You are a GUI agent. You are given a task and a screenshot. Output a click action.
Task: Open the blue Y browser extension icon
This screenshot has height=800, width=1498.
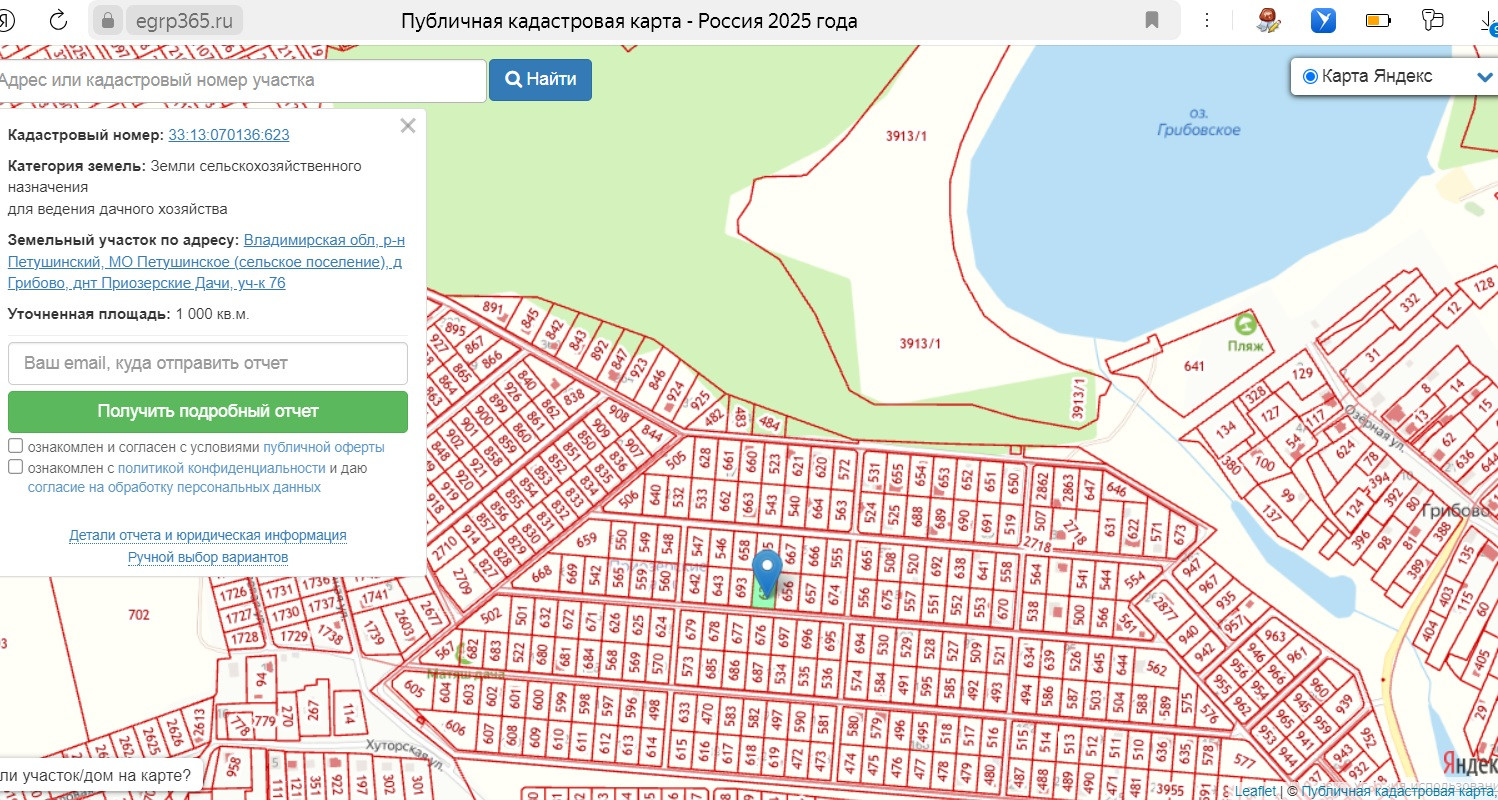point(1324,20)
